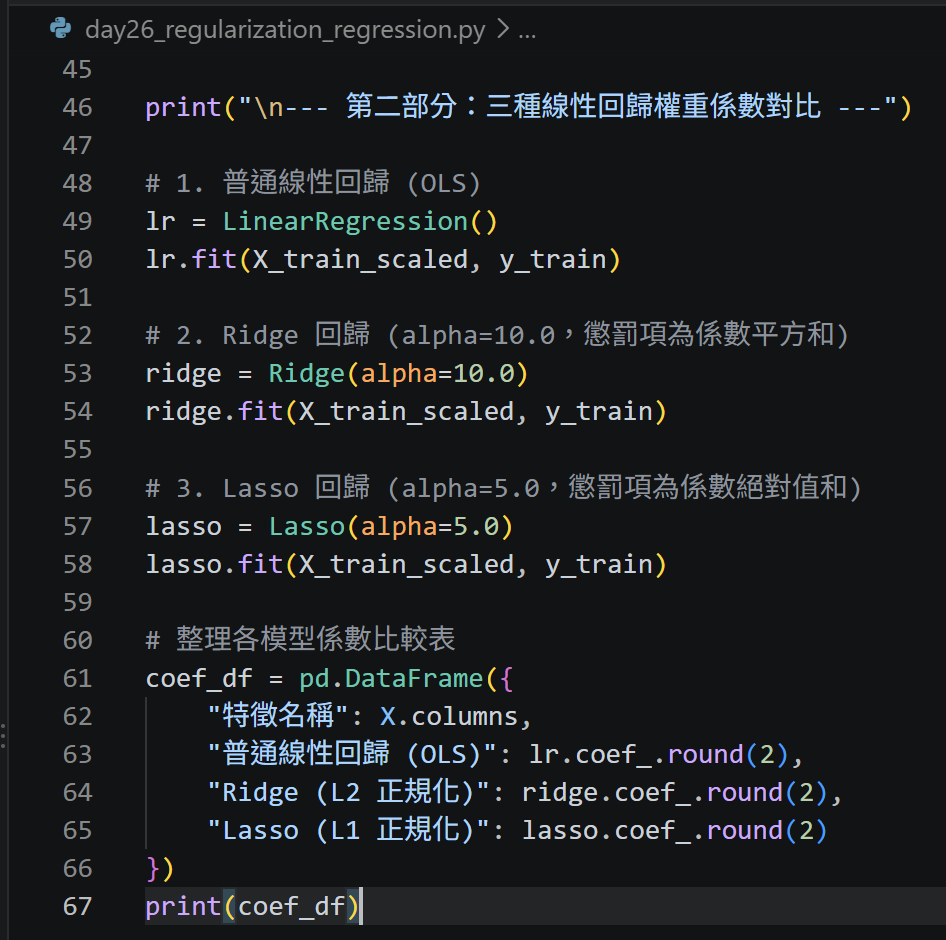Click the round method on line 65
The width and height of the screenshot is (946, 940).
click(744, 830)
